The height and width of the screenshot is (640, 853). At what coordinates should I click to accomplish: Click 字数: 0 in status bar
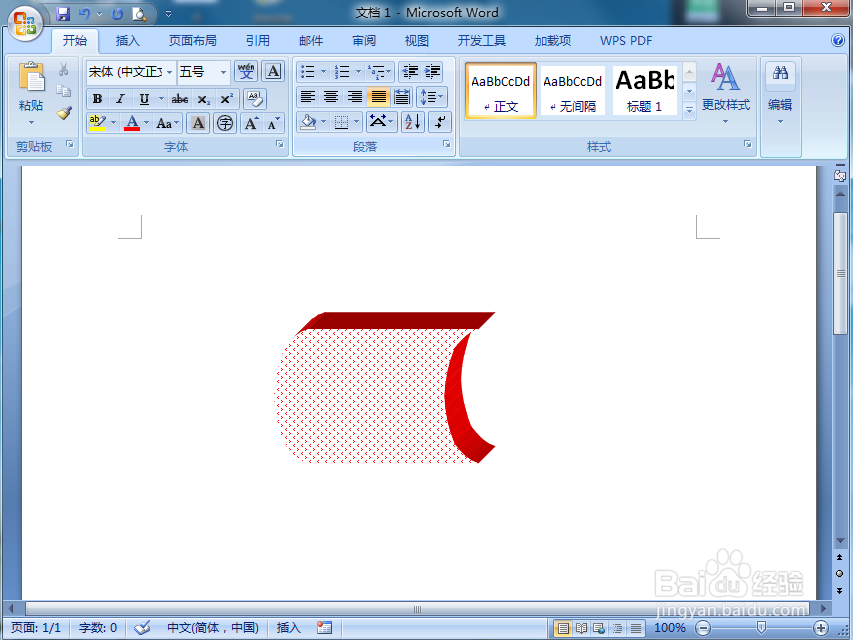click(x=98, y=627)
